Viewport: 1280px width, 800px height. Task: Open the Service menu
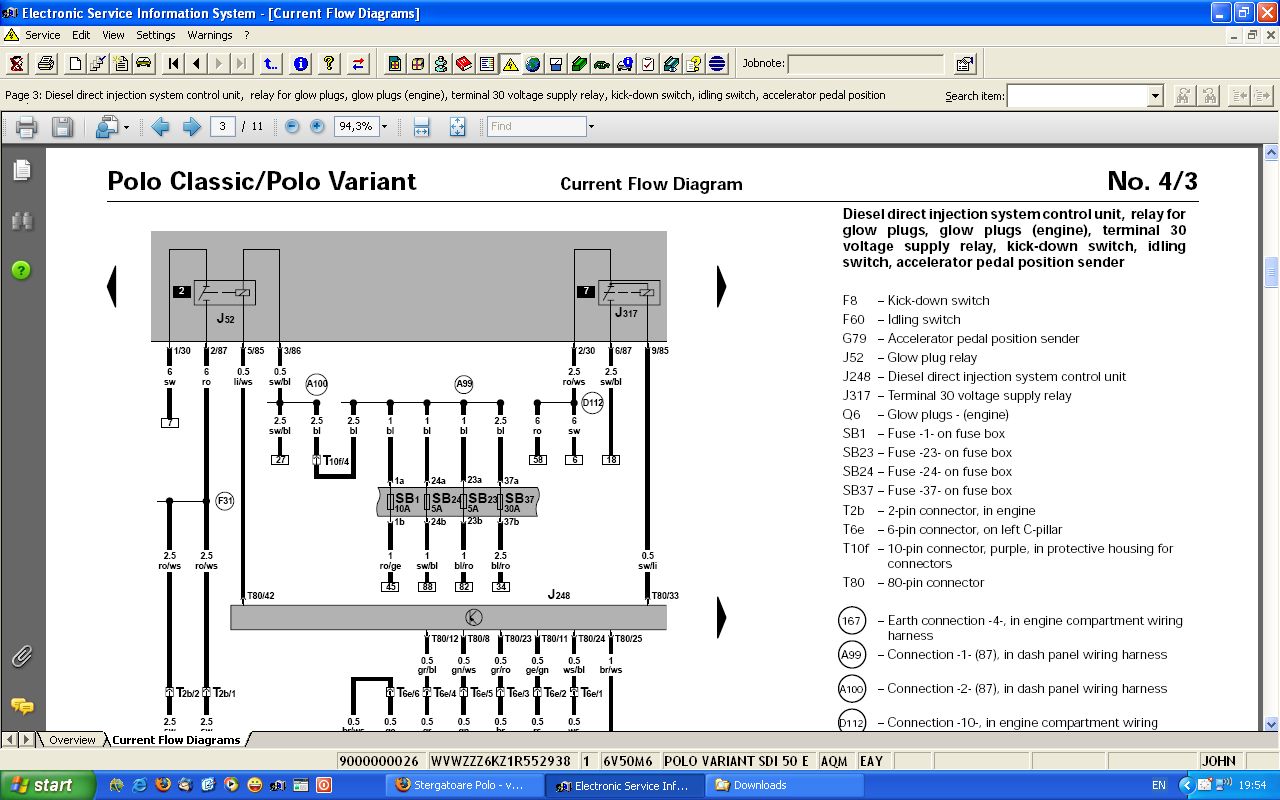click(x=43, y=35)
